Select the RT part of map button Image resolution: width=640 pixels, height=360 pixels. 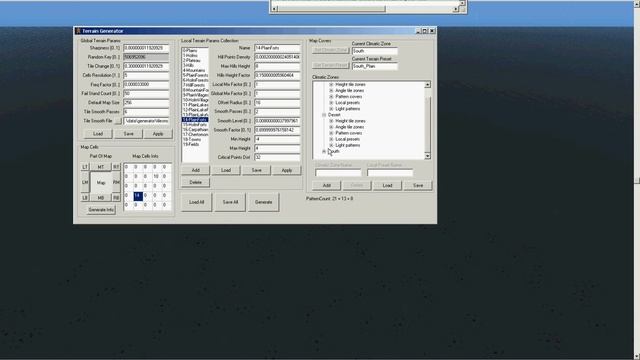tap(116, 167)
